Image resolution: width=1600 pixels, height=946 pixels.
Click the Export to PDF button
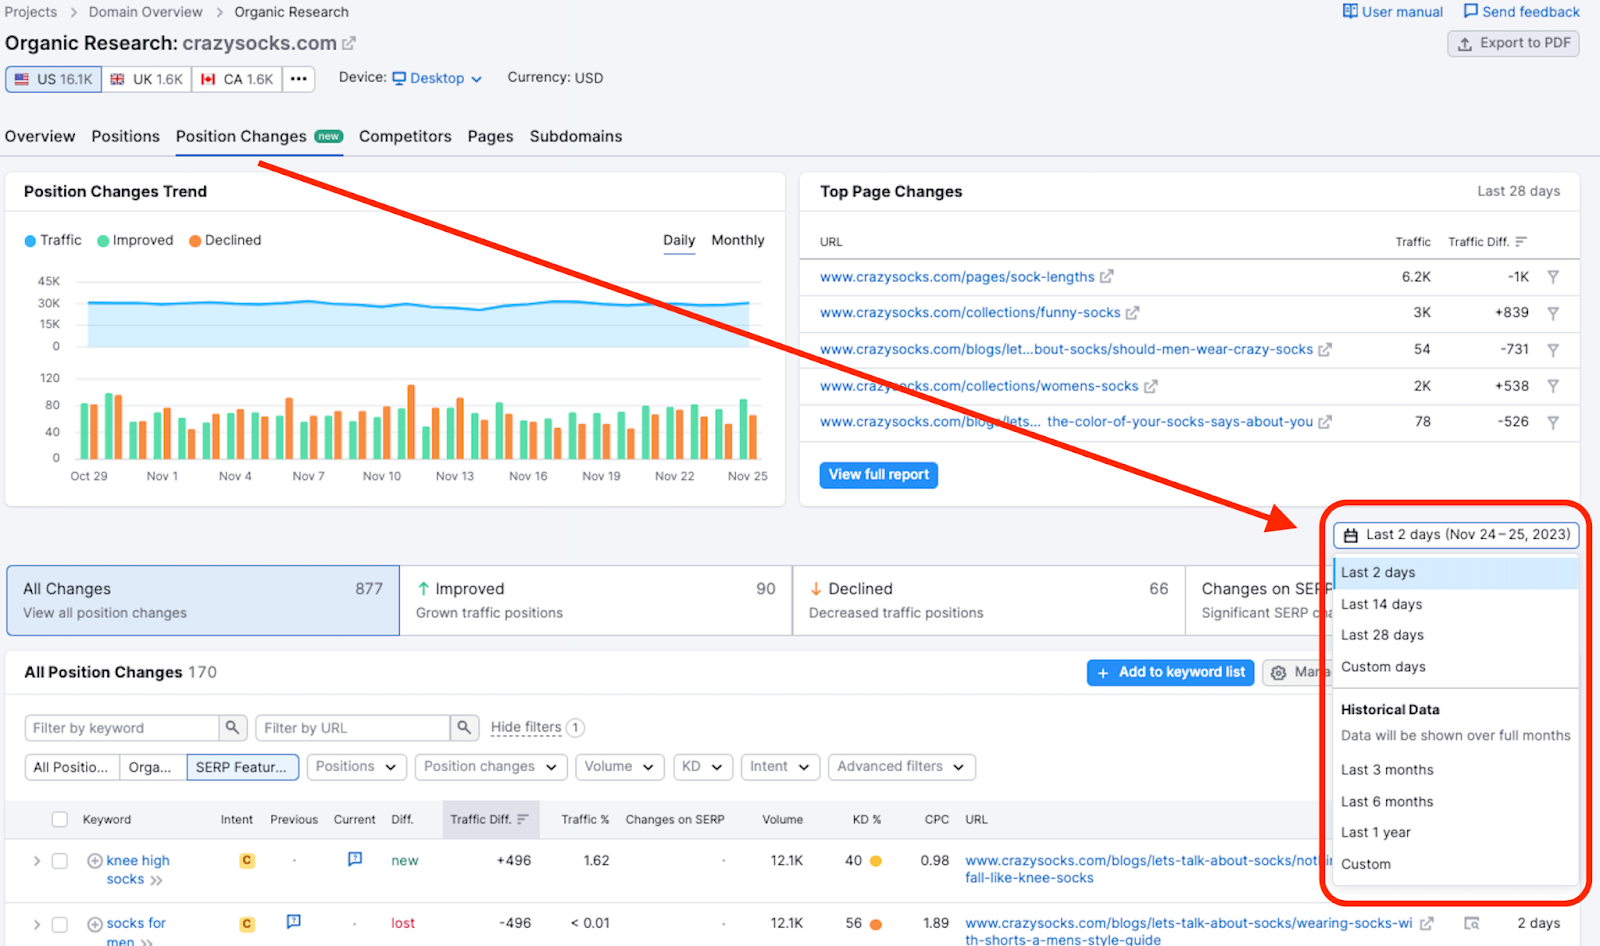pos(1513,43)
